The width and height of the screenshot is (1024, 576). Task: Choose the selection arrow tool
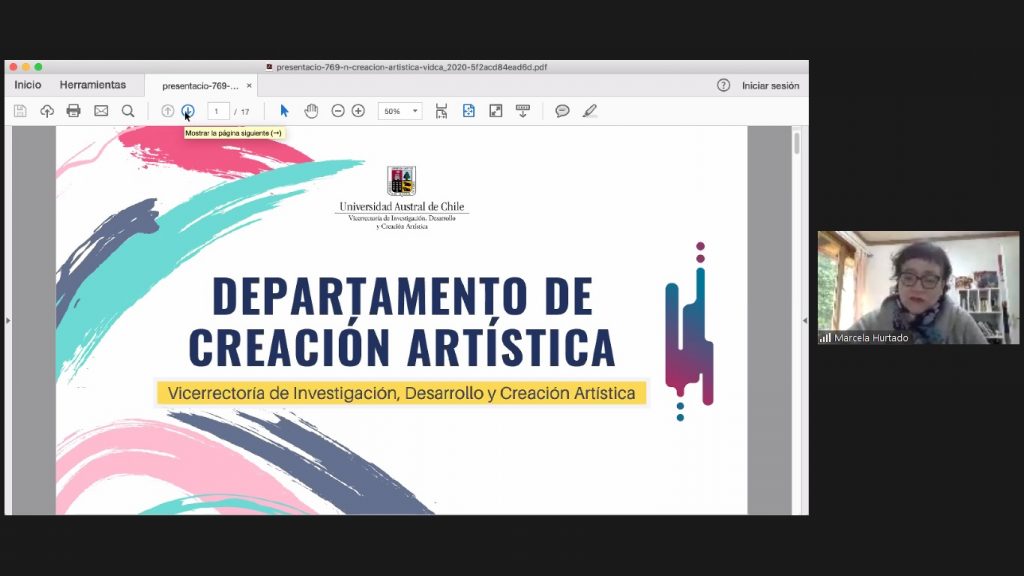click(x=284, y=111)
